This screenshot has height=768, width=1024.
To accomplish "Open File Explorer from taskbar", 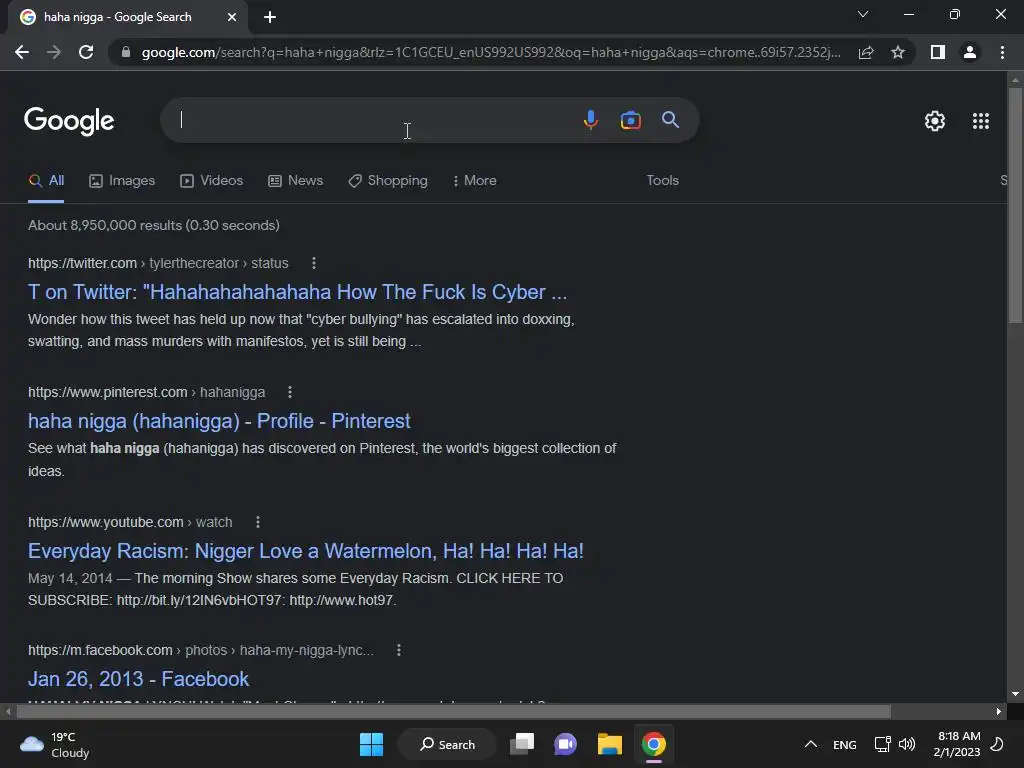I will [609, 744].
